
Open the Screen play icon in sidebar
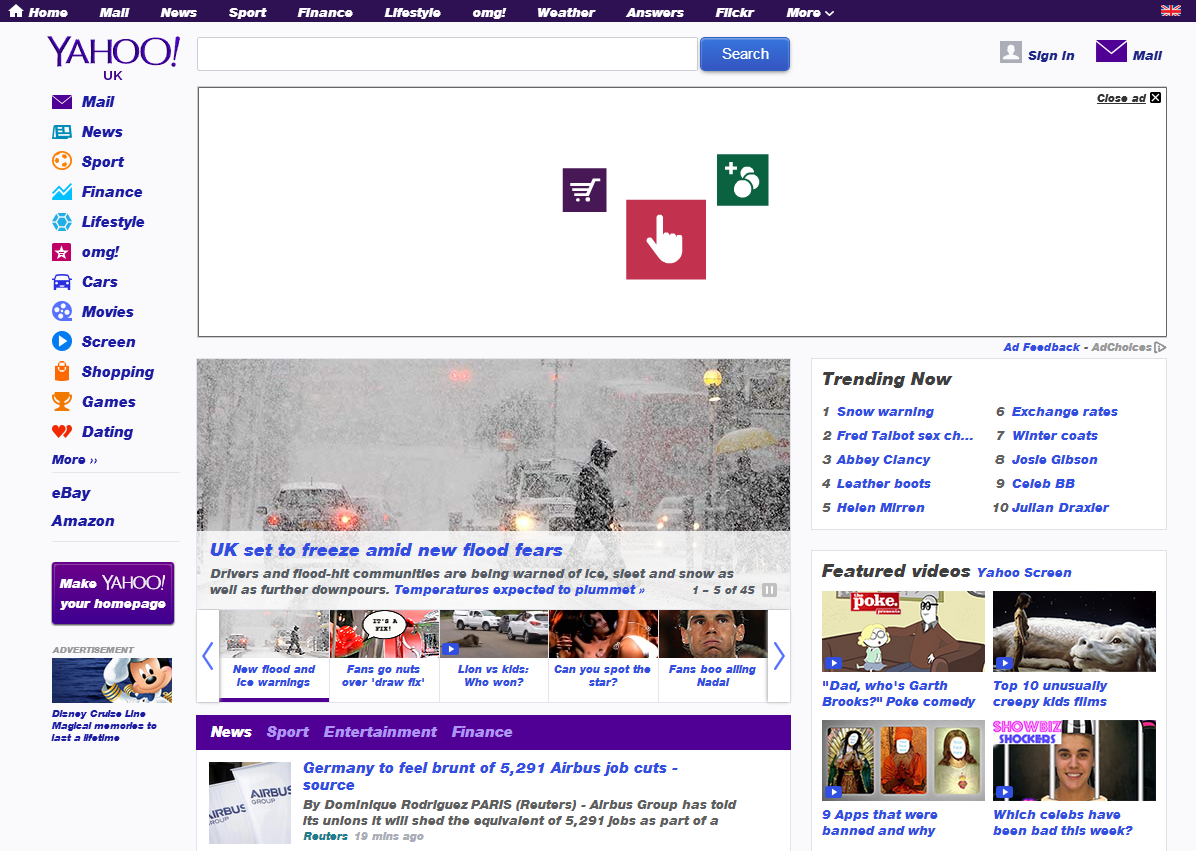(62, 342)
